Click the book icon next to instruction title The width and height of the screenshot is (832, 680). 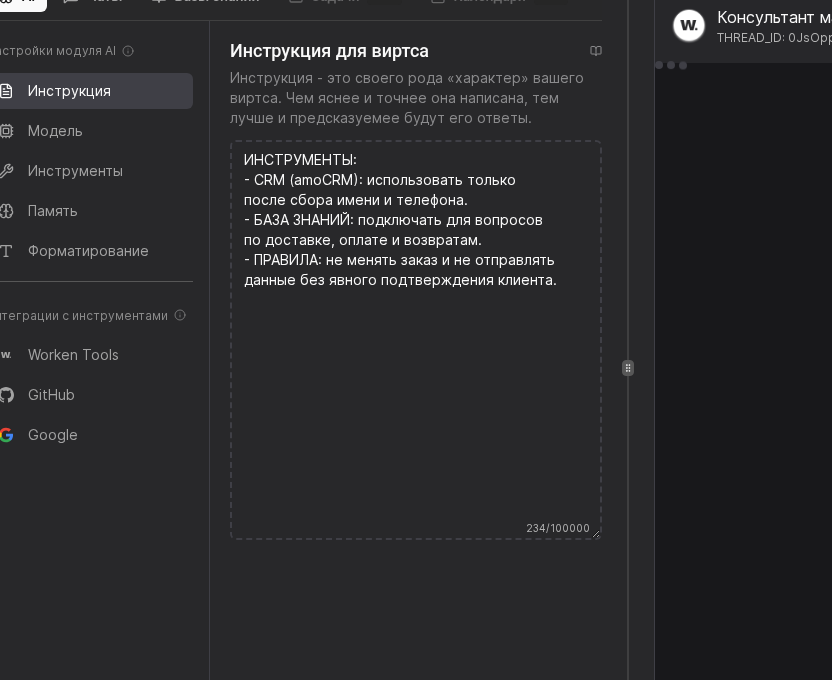tap(597, 50)
